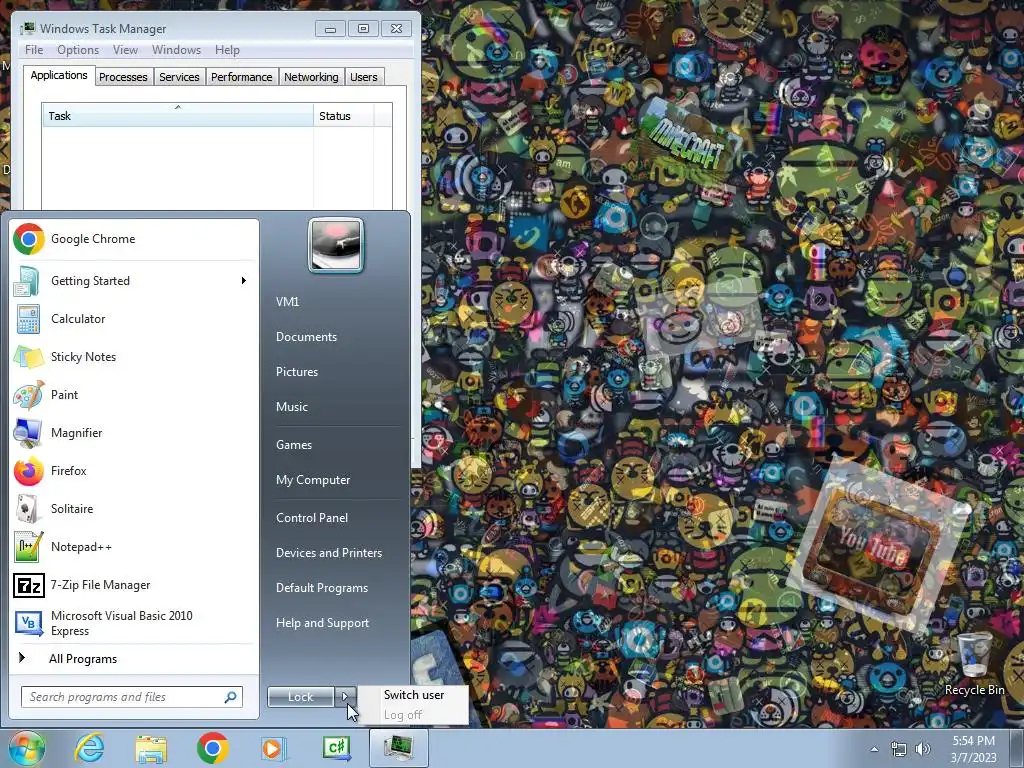
Task: Click the Lock button
Action: pyautogui.click(x=300, y=697)
